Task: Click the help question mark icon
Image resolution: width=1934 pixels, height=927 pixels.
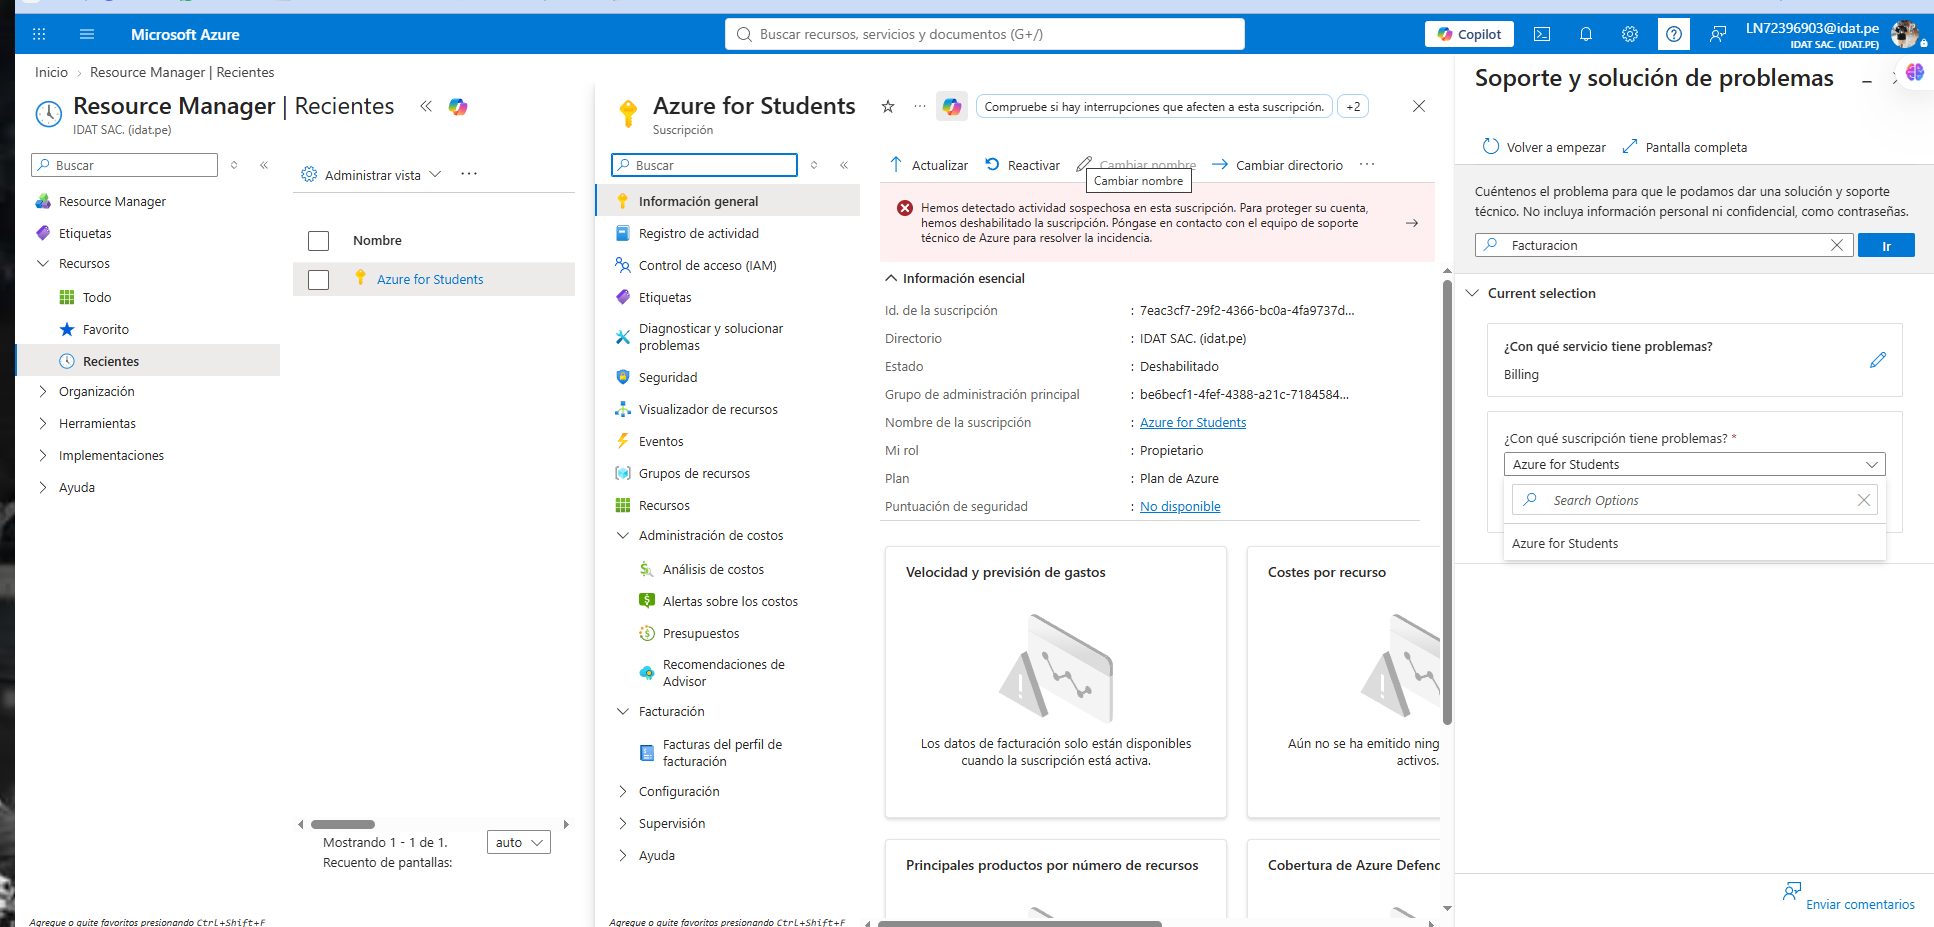Action: point(1674,34)
